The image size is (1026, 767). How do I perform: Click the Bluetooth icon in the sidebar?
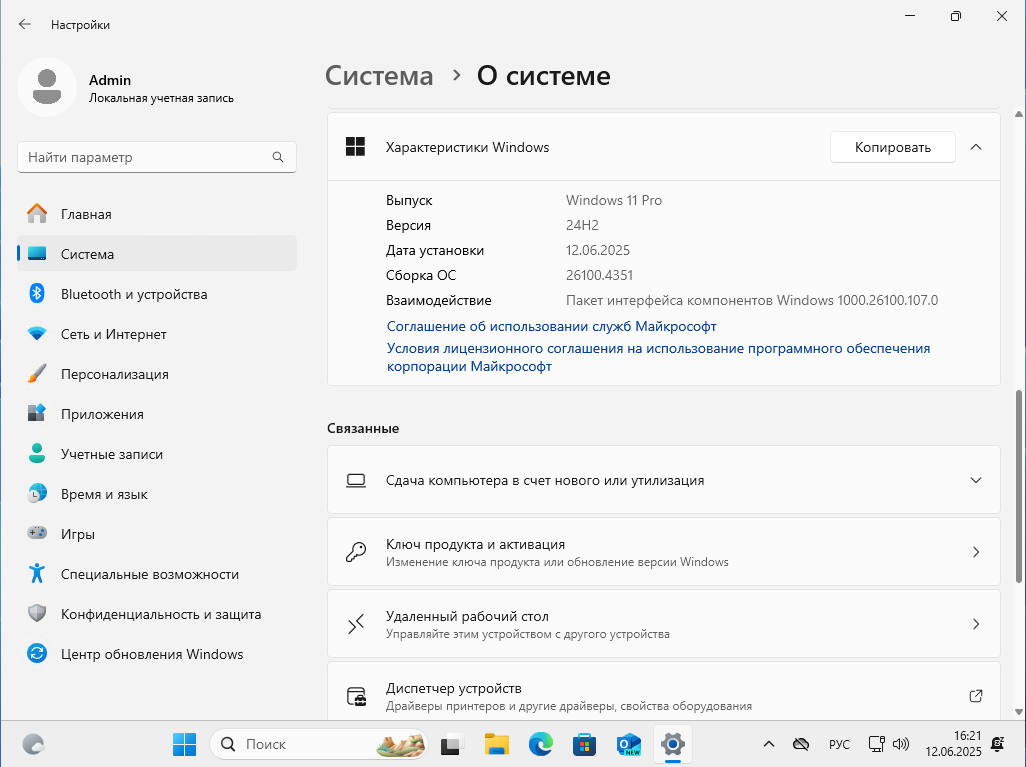[37, 294]
